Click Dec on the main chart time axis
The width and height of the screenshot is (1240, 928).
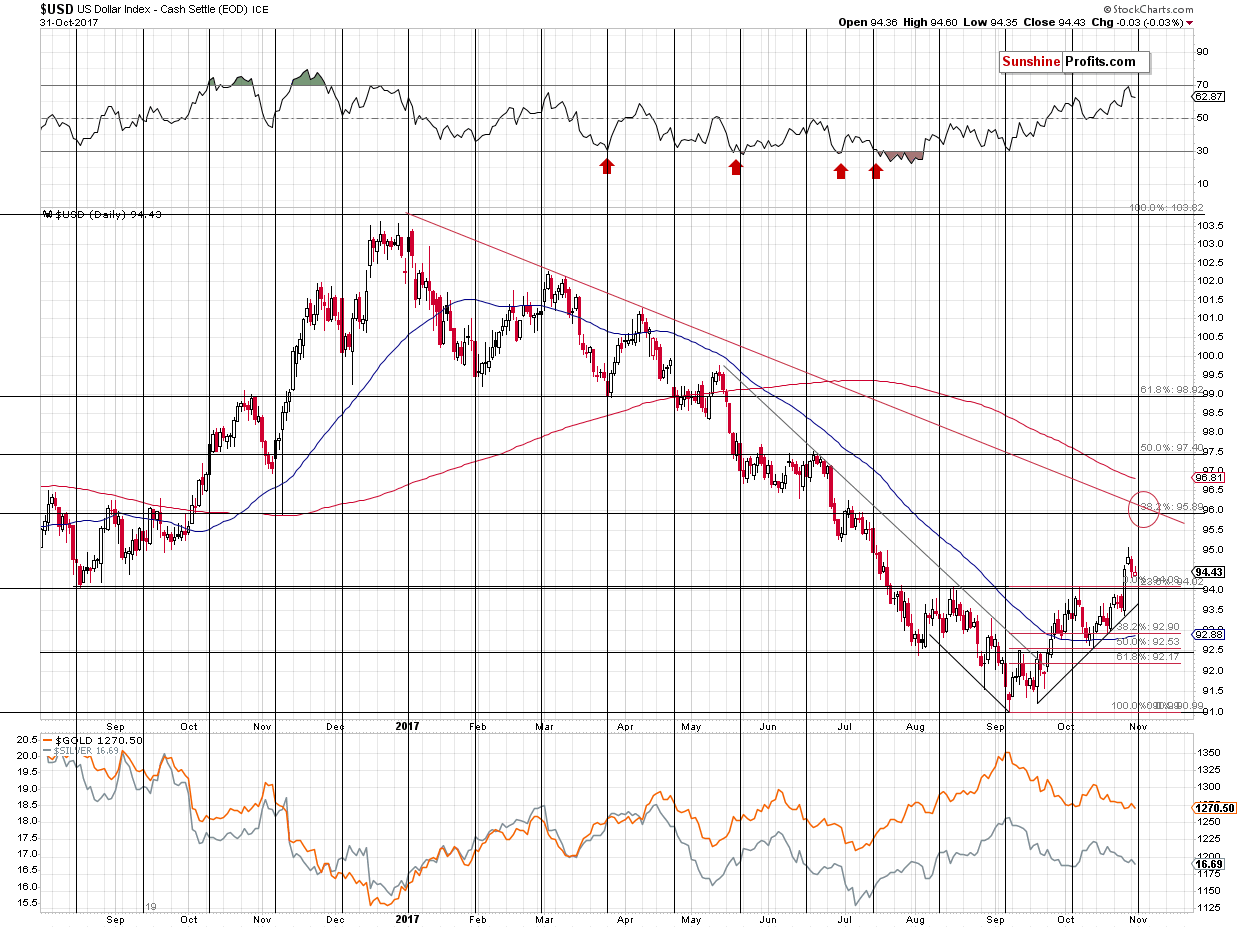[x=335, y=727]
